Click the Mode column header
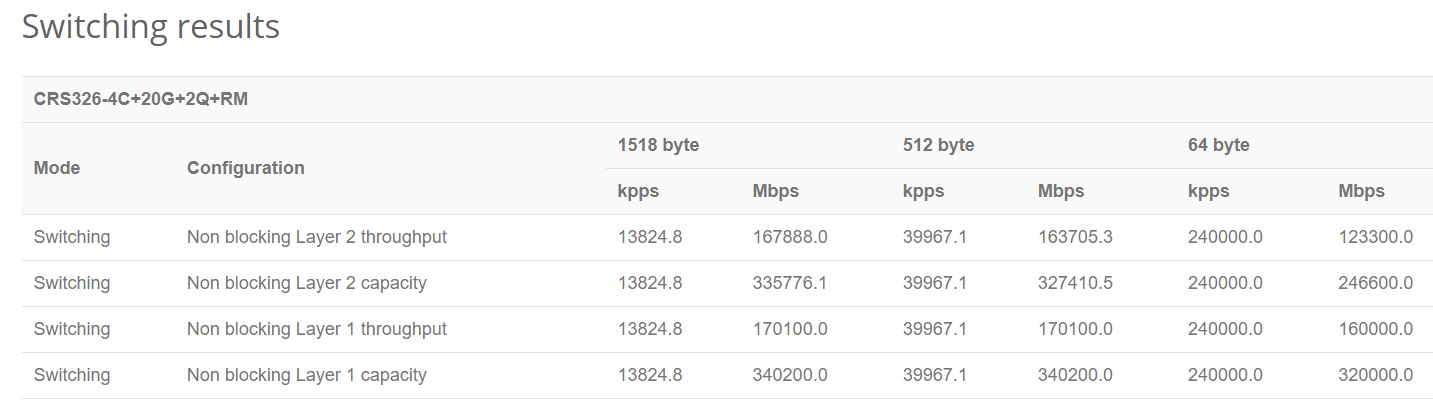This screenshot has width=1433, height=418. (57, 168)
